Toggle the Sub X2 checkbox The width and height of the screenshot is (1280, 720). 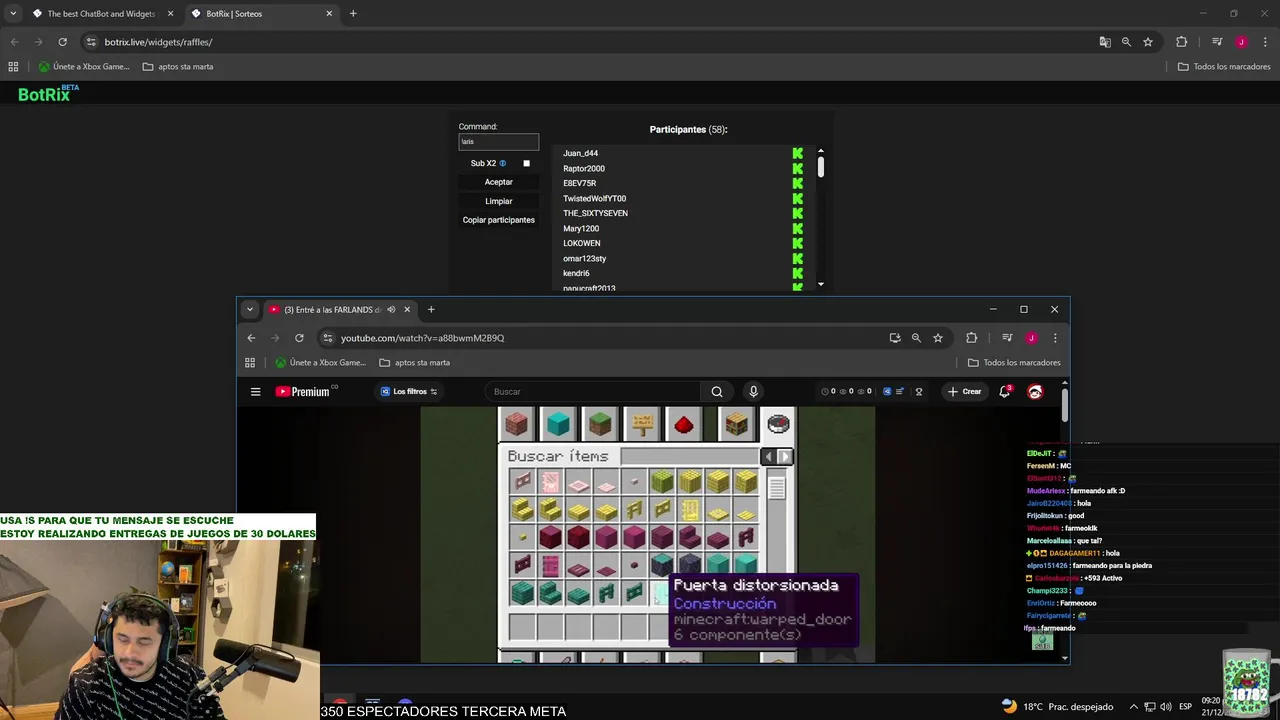526,163
